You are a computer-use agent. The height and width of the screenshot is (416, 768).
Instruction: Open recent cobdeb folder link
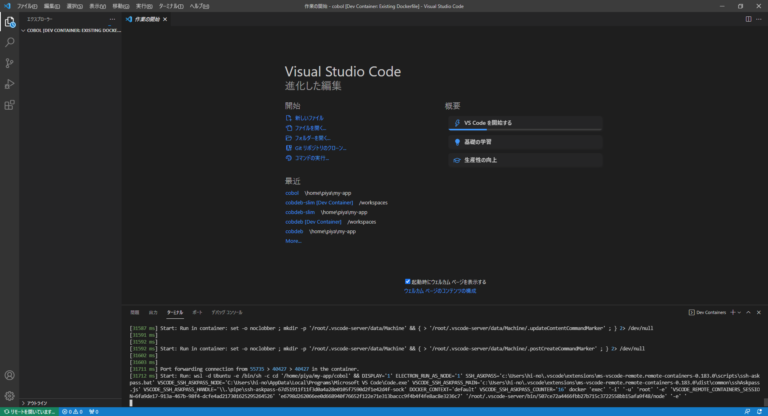point(294,231)
